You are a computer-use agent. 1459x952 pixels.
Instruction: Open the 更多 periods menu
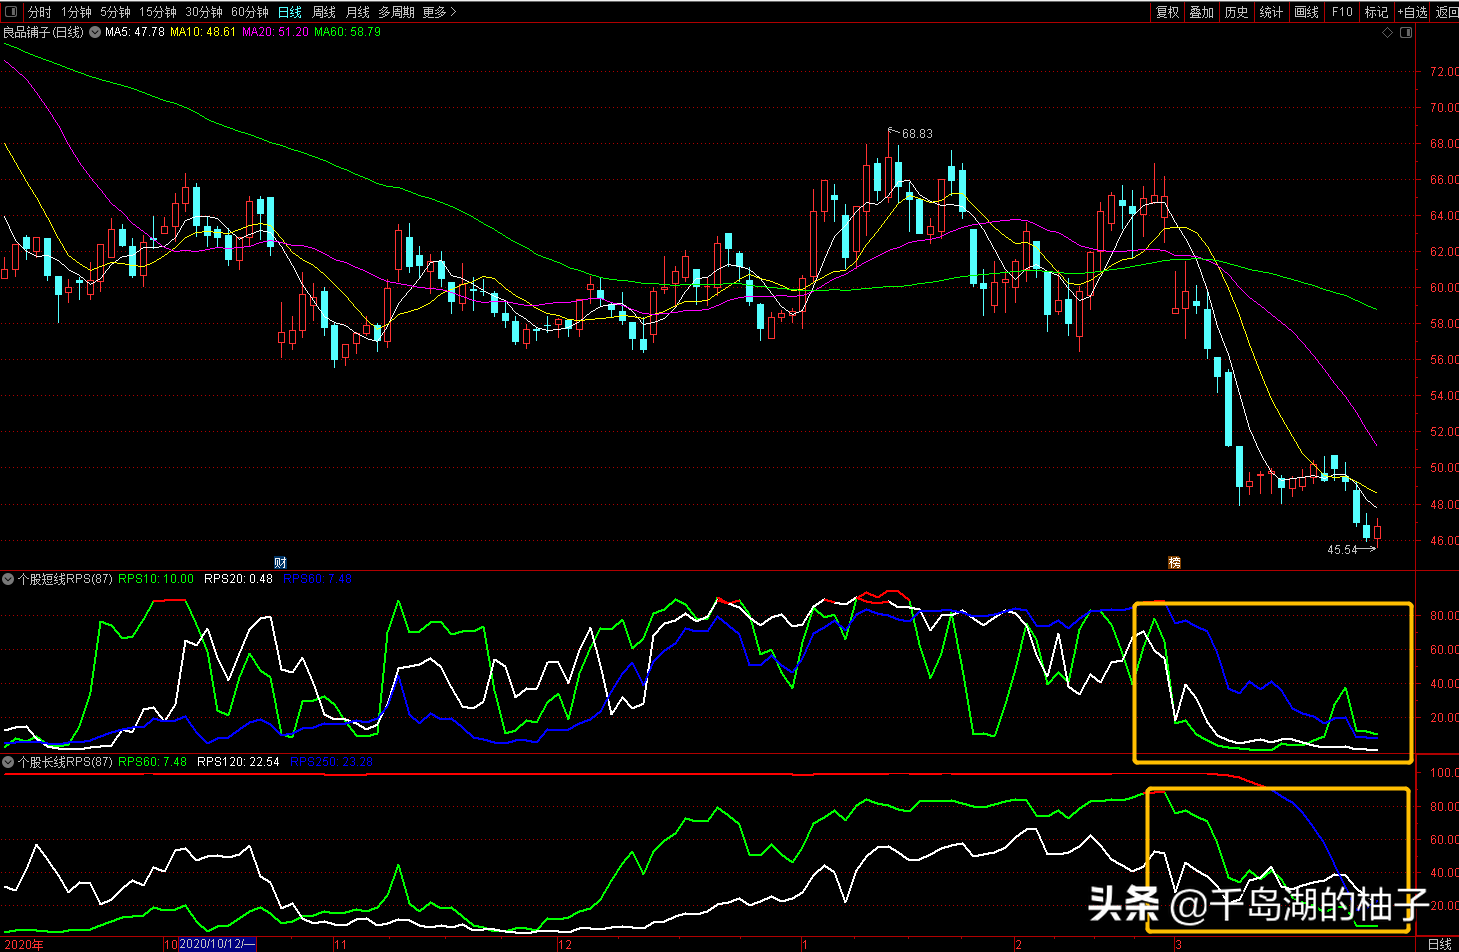[439, 12]
